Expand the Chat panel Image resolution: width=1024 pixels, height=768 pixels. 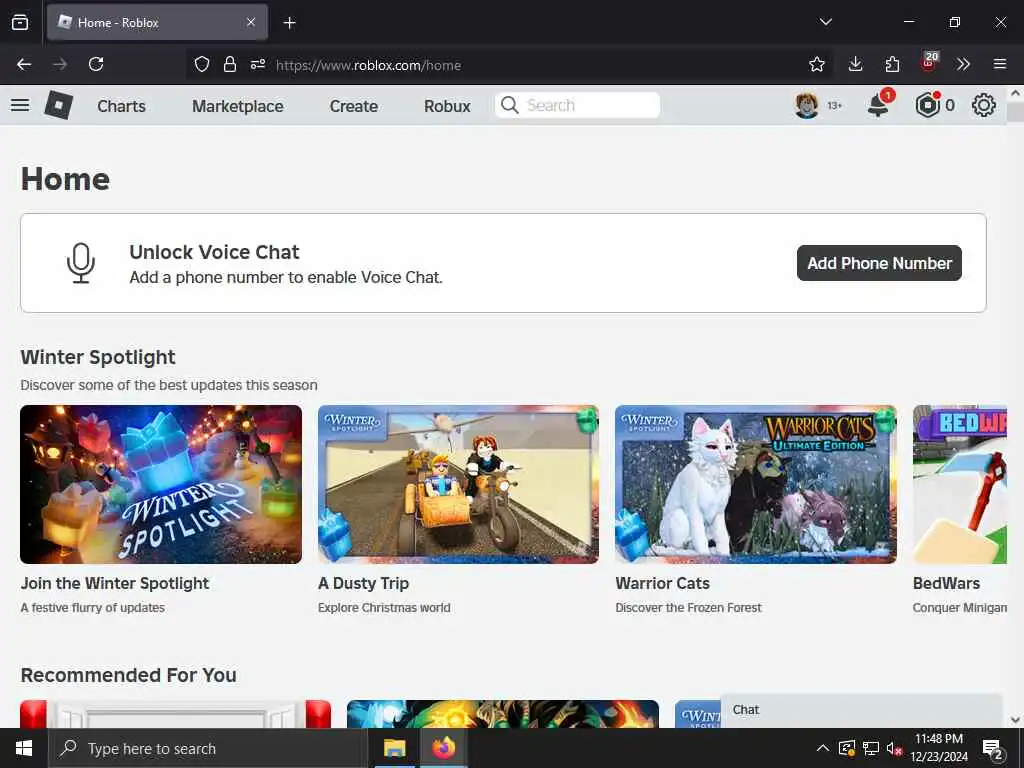(x=861, y=711)
